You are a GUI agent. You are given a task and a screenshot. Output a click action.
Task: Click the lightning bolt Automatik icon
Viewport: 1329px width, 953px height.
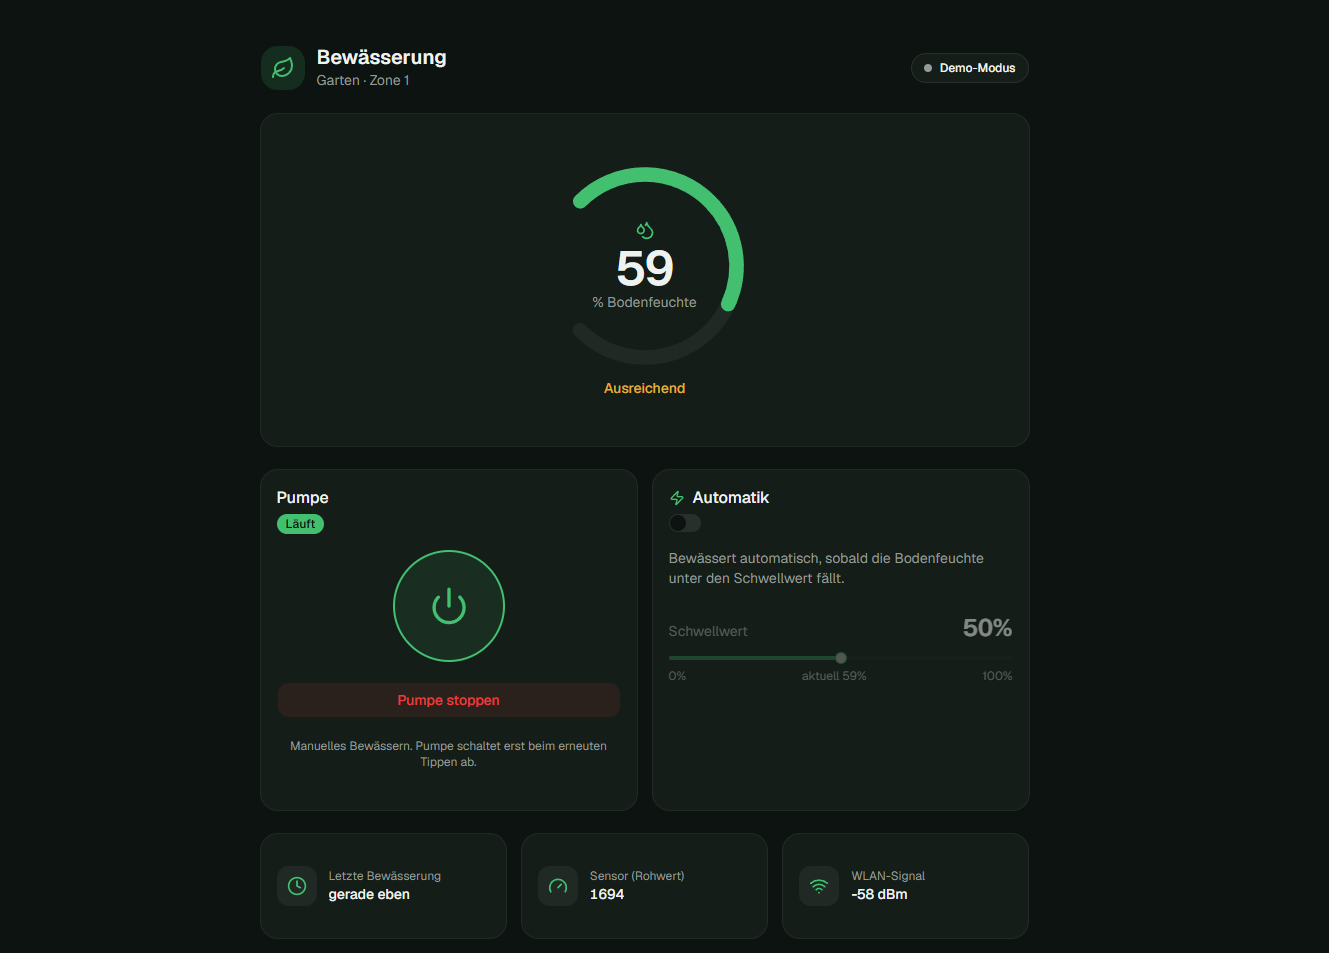click(677, 498)
